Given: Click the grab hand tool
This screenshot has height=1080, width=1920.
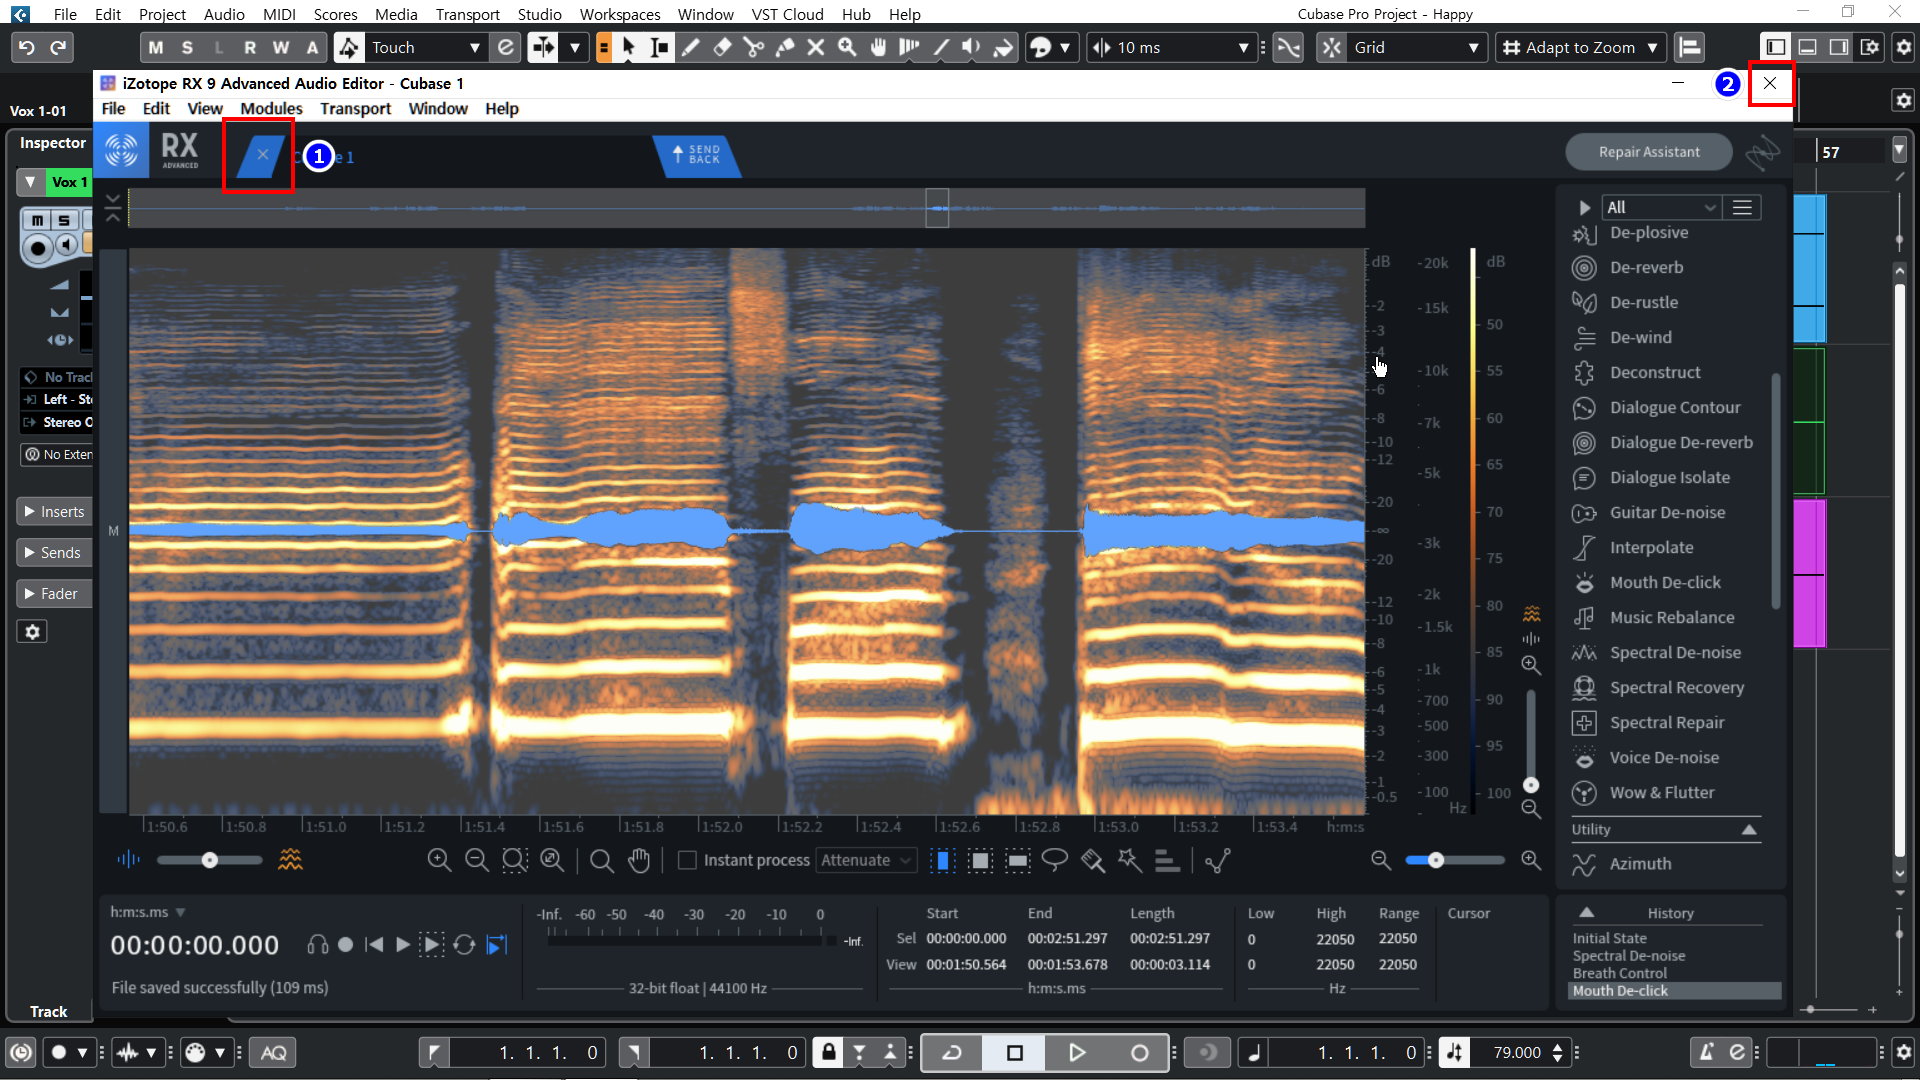Looking at the screenshot, I should tap(639, 860).
